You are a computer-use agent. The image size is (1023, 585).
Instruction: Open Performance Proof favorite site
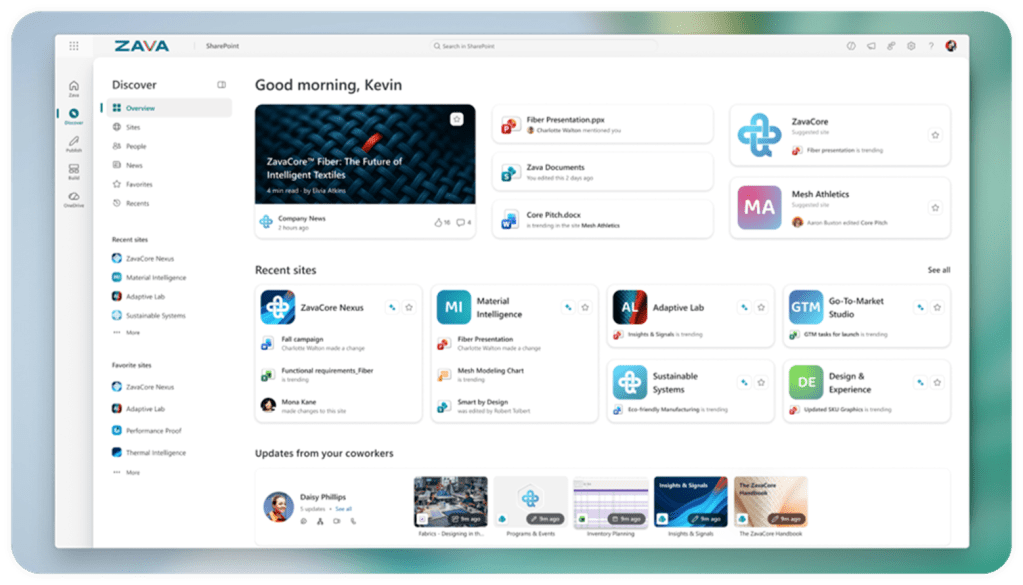[x=153, y=430]
